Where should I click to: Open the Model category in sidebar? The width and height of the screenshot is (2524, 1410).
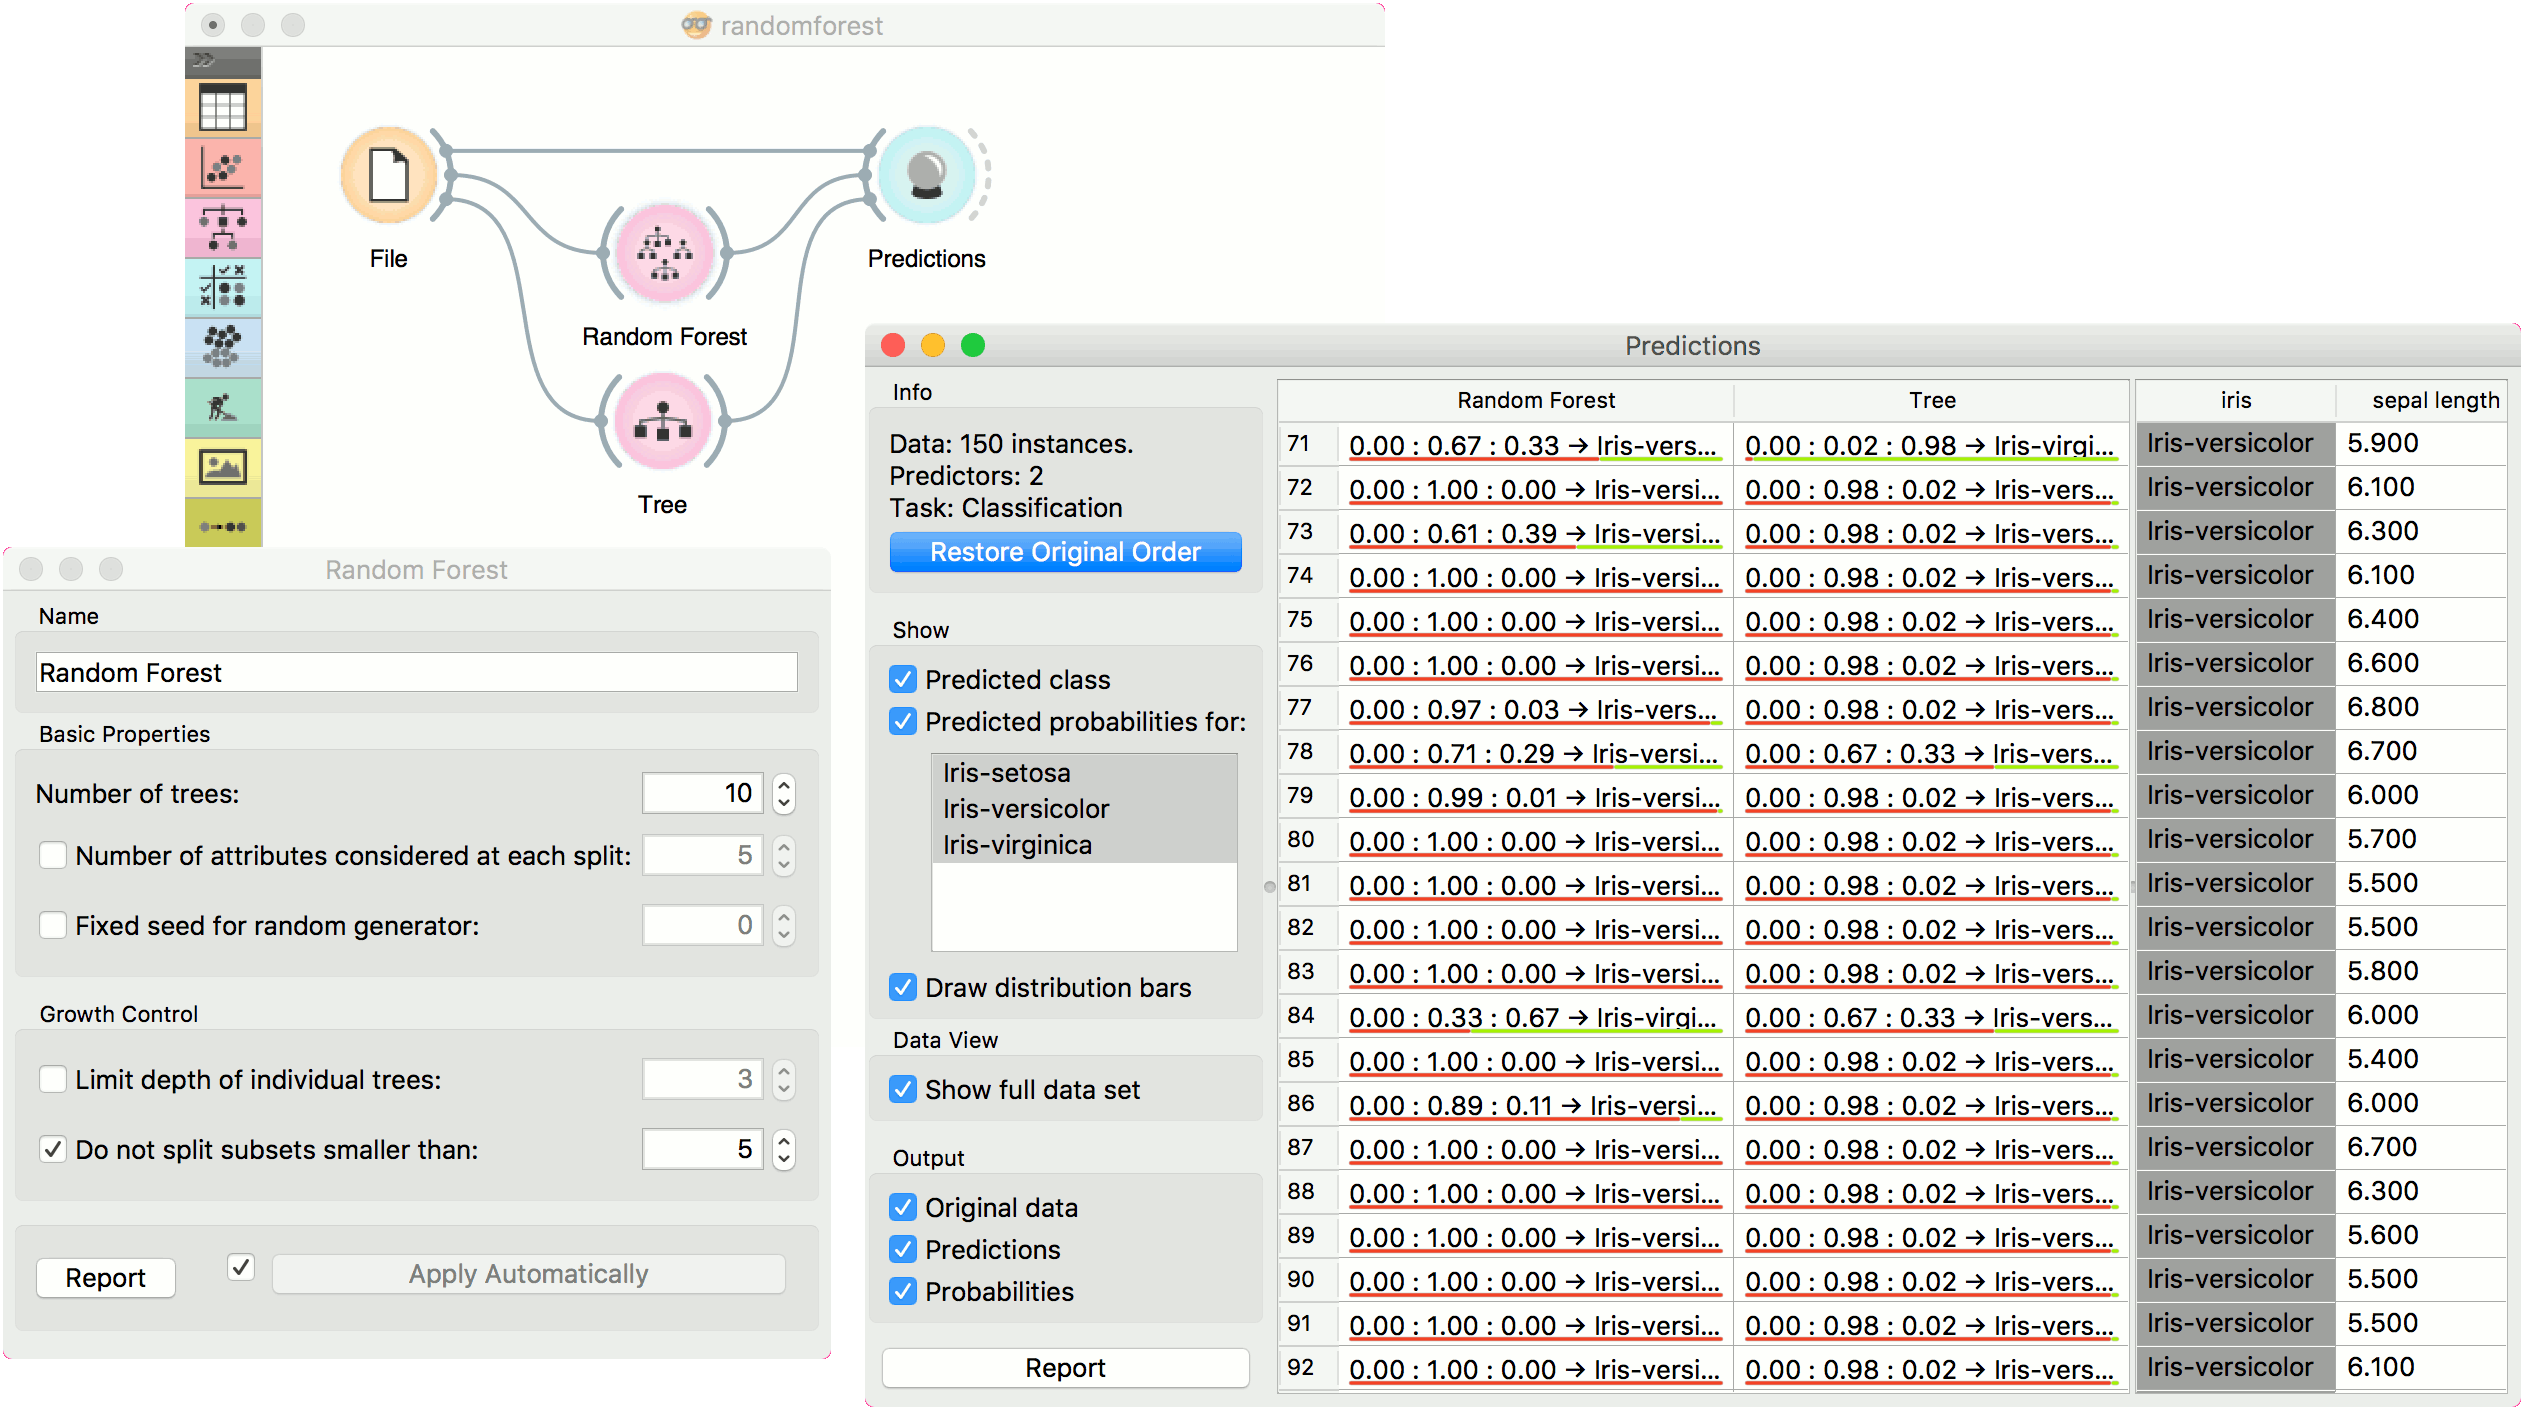(222, 227)
